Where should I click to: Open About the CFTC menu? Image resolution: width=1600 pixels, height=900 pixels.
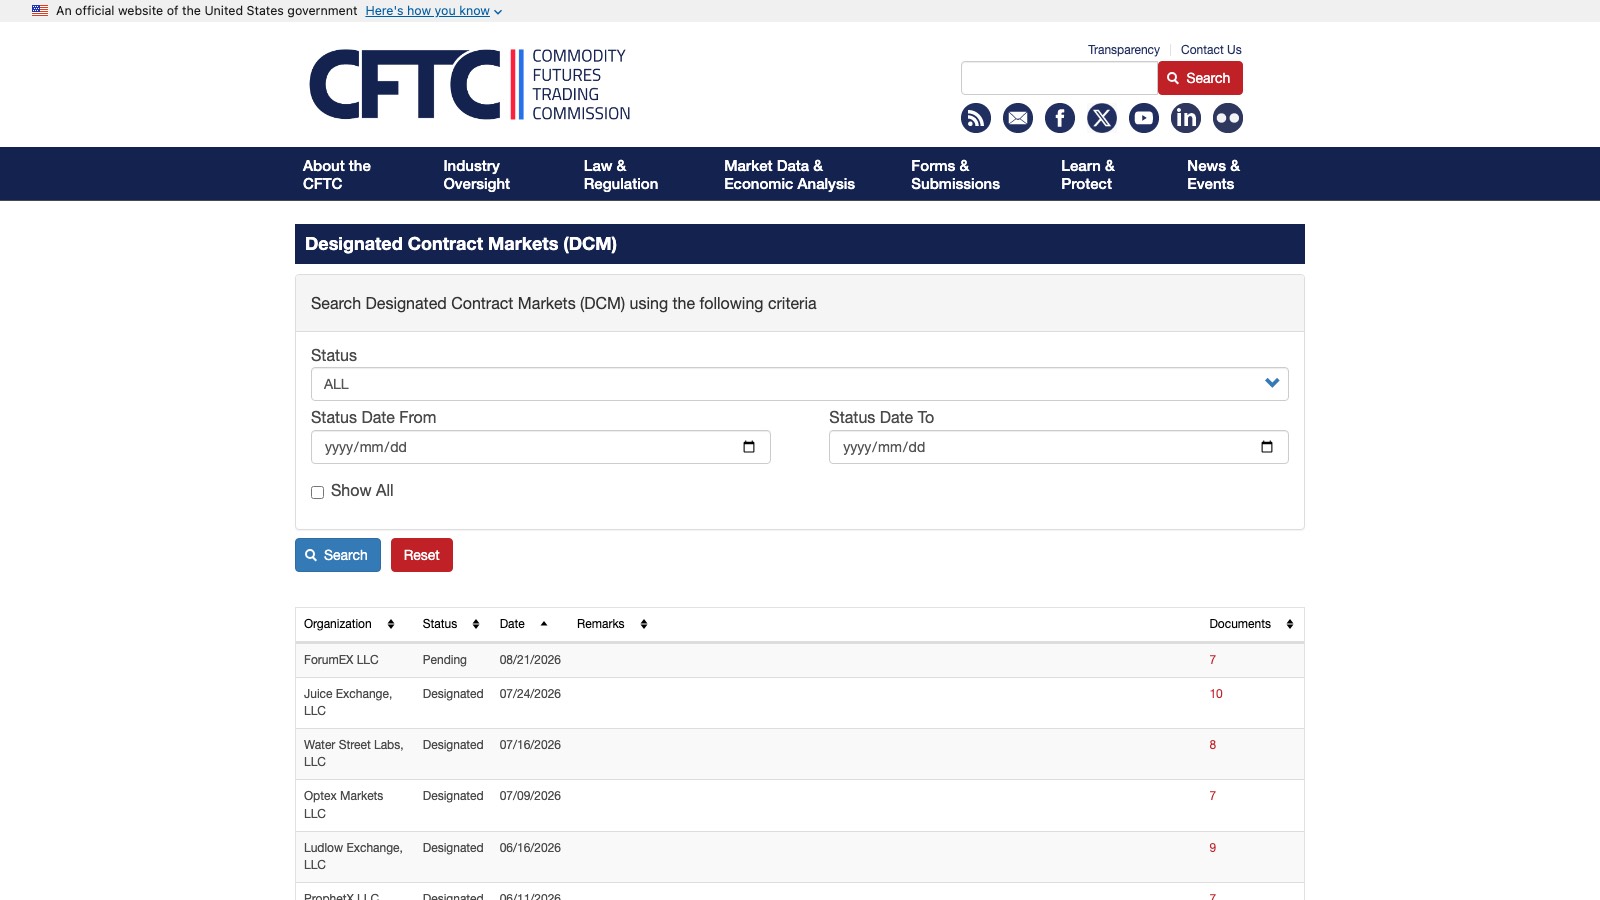pos(337,175)
